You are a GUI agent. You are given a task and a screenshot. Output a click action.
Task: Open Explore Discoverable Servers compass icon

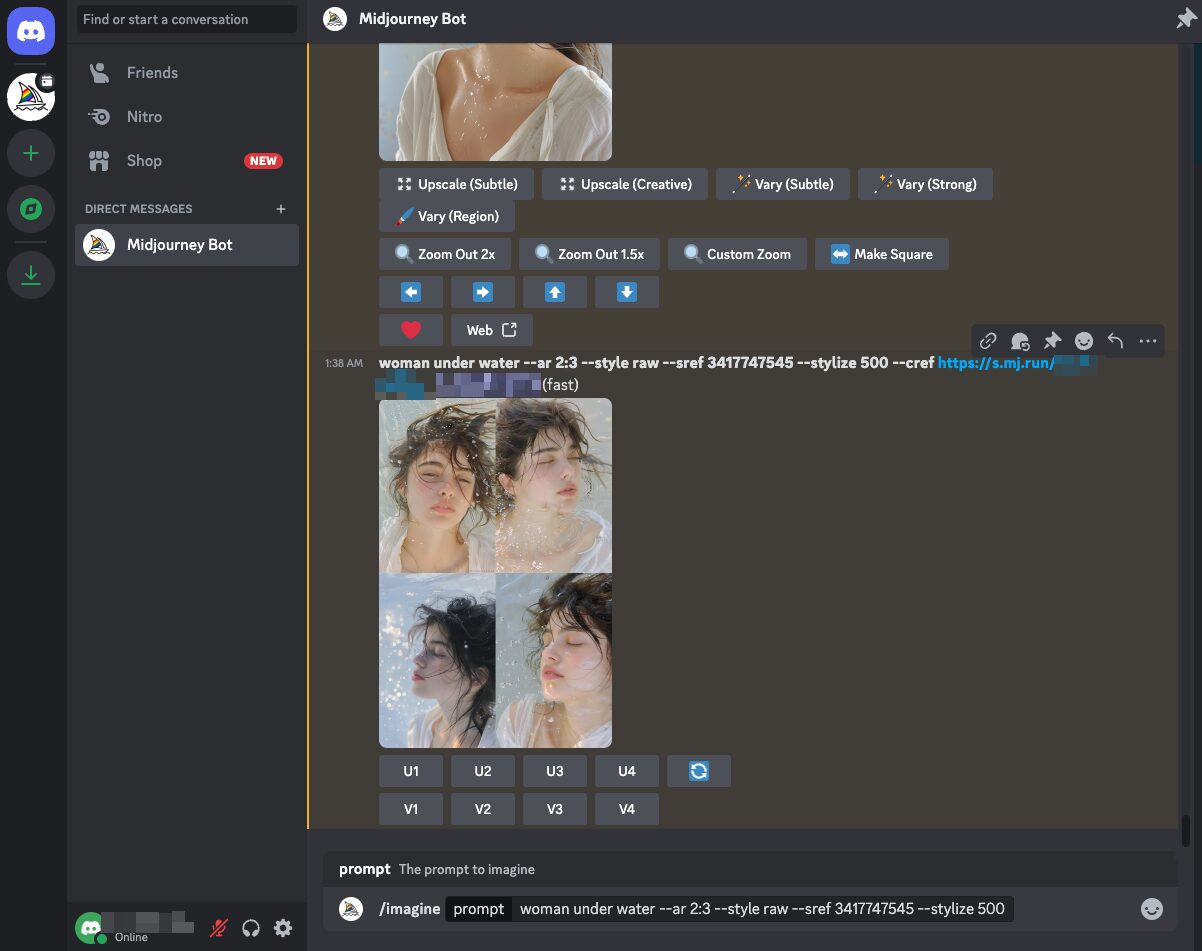[31, 210]
